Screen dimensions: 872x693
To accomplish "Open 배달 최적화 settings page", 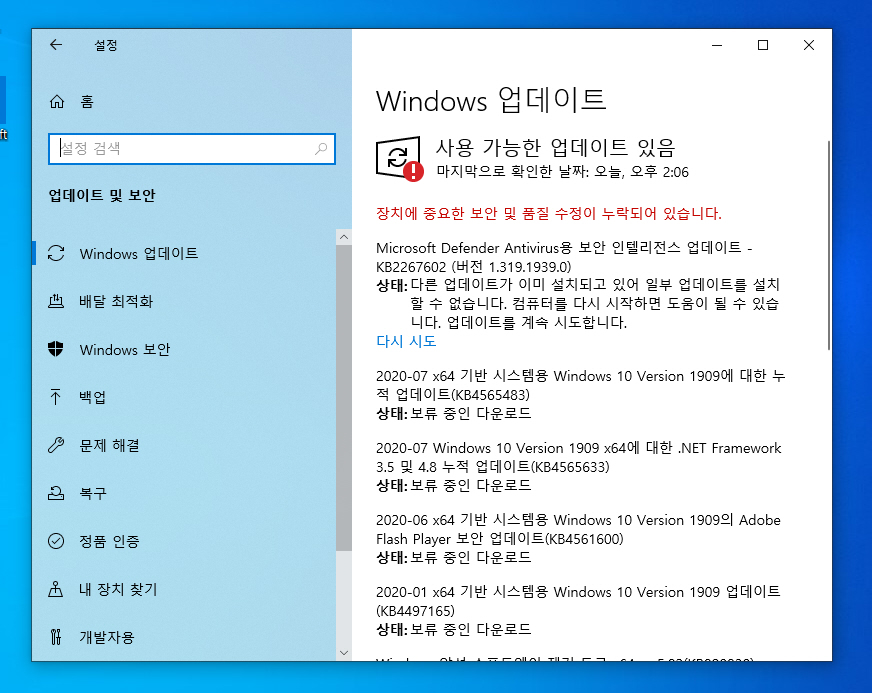I will 184,301.
